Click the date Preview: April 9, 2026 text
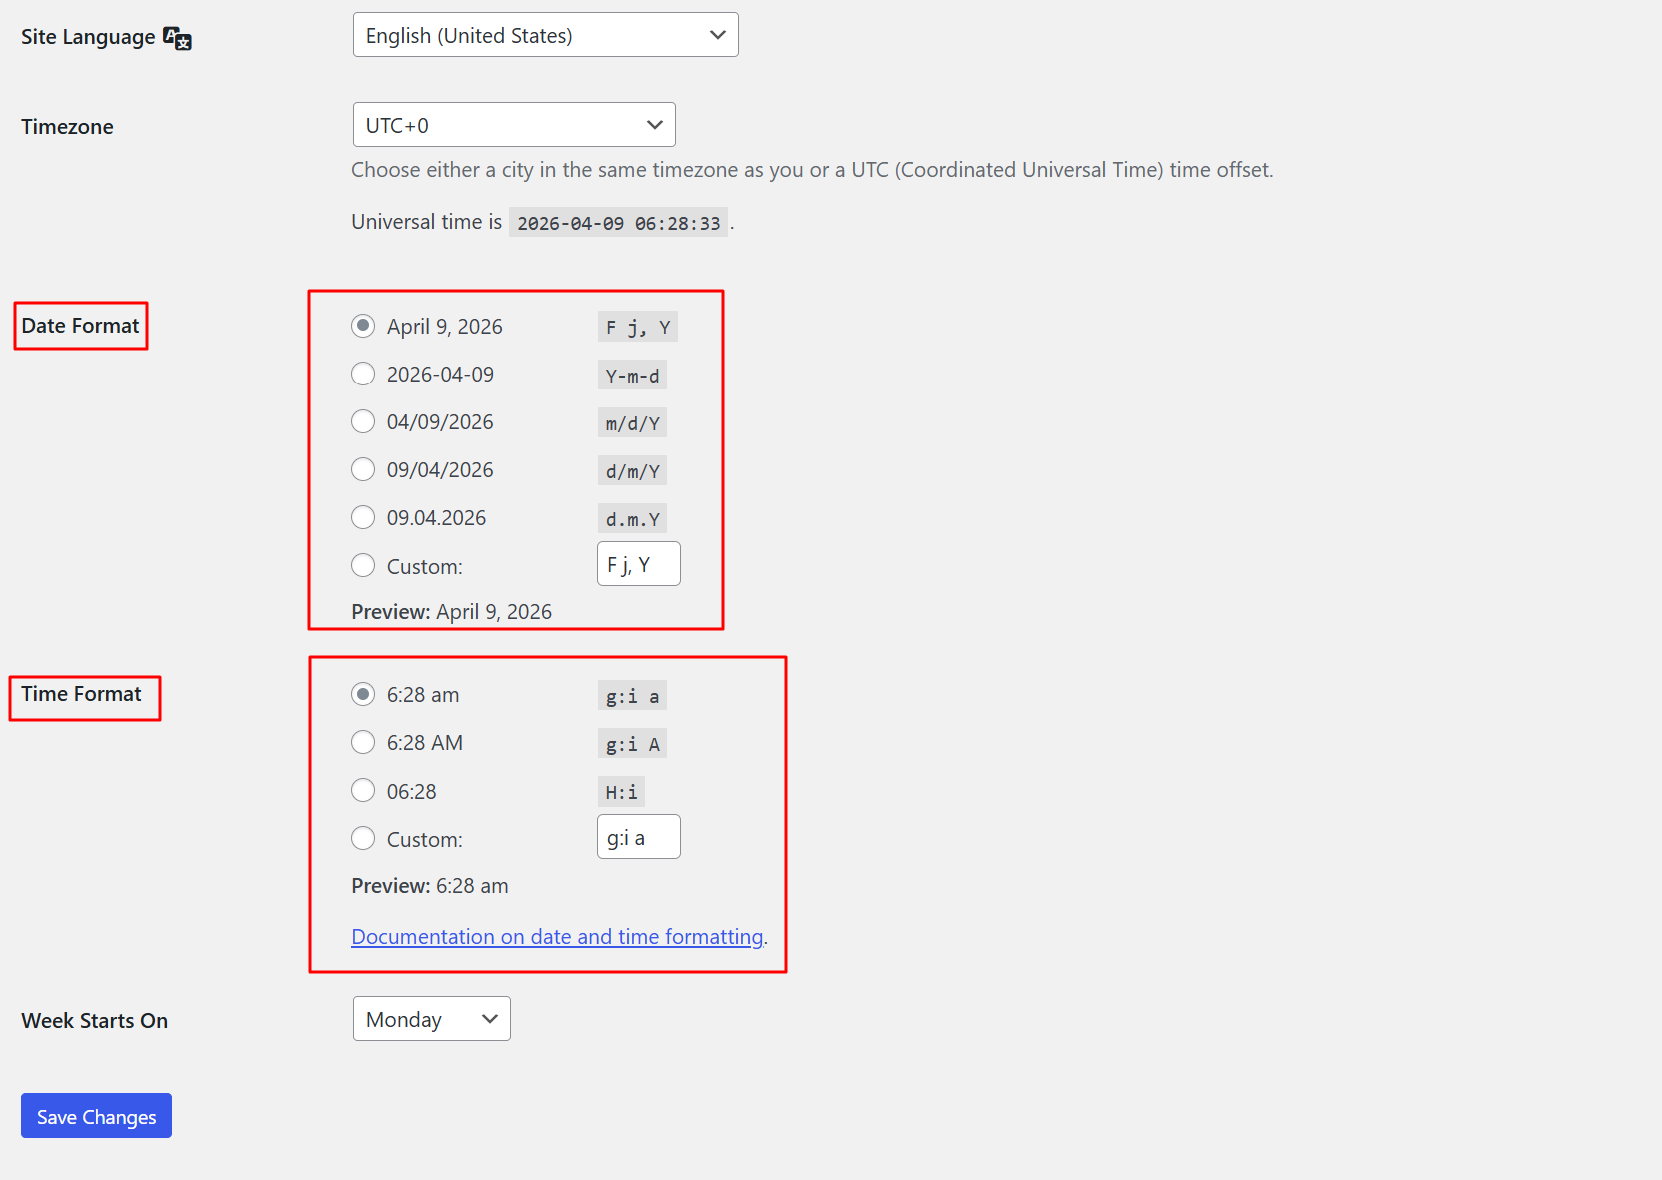This screenshot has width=1662, height=1180. tap(451, 612)
